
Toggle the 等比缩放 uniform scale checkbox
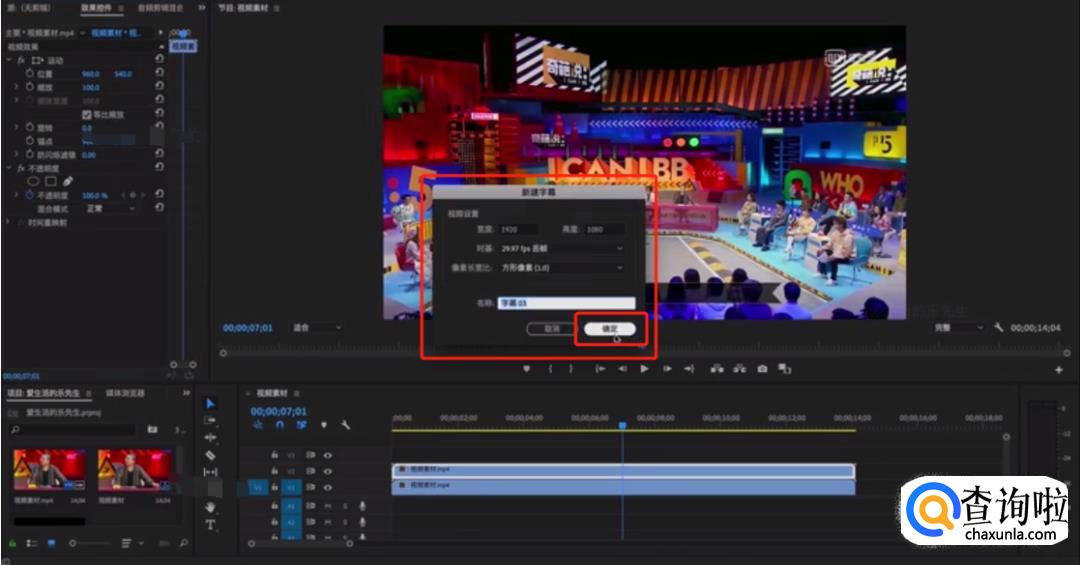[x=86, y=115]
